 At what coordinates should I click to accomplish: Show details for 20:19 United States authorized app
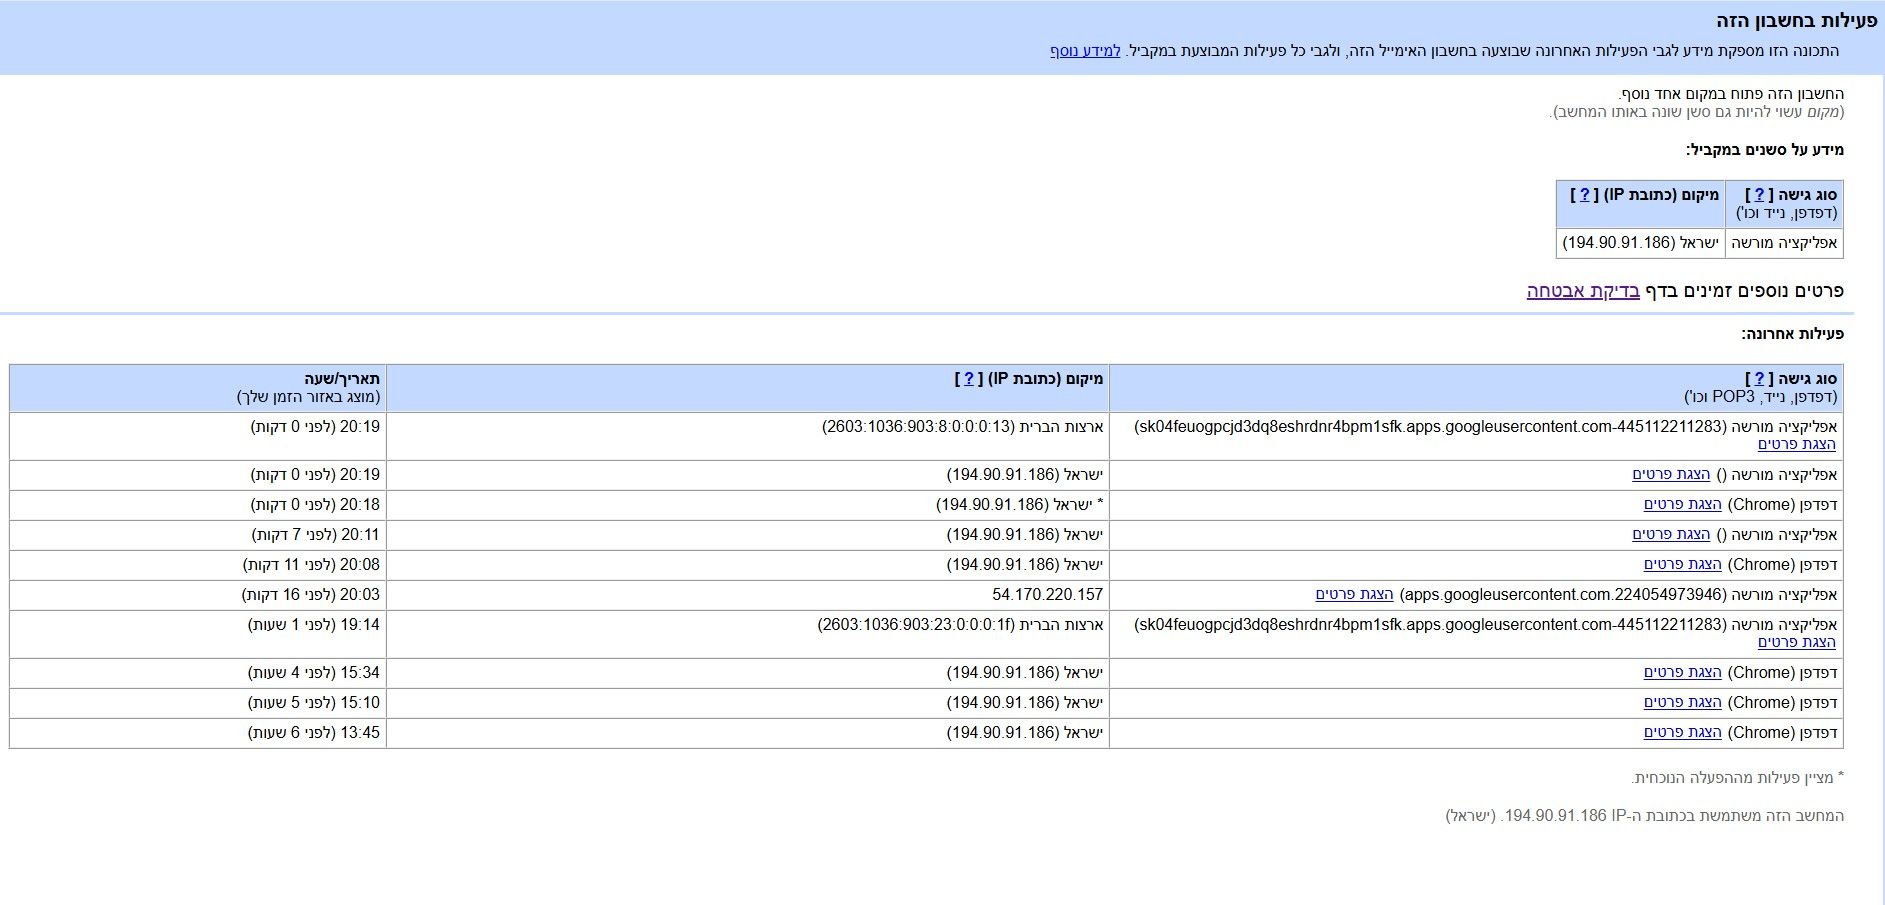[1797, 444]
